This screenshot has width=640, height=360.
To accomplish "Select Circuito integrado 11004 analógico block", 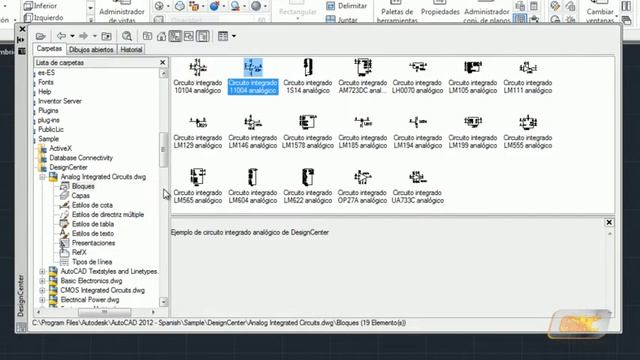I will pyautogui.click(x=253, y=77).
